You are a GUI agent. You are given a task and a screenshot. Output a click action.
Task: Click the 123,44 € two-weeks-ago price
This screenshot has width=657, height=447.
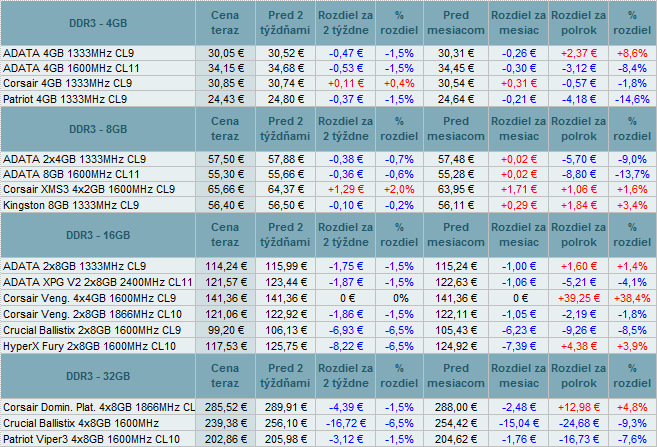click(x=286, y=282)
